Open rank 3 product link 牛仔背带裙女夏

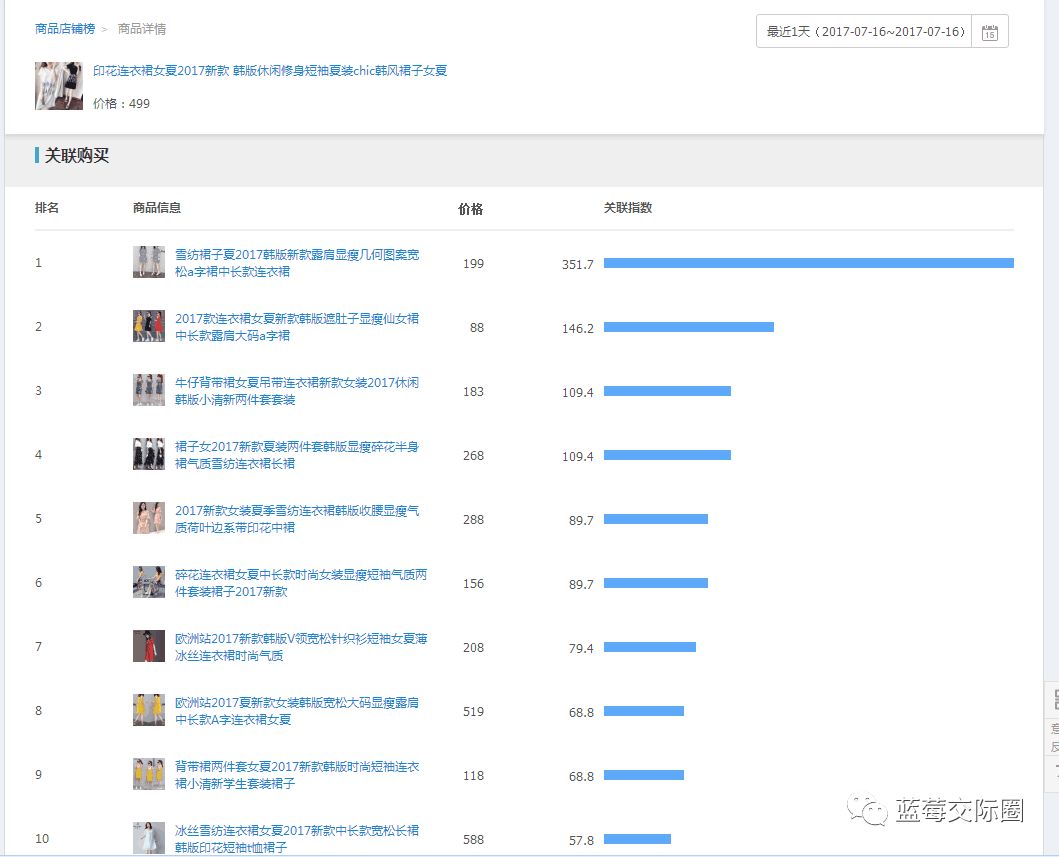point(297,391)
